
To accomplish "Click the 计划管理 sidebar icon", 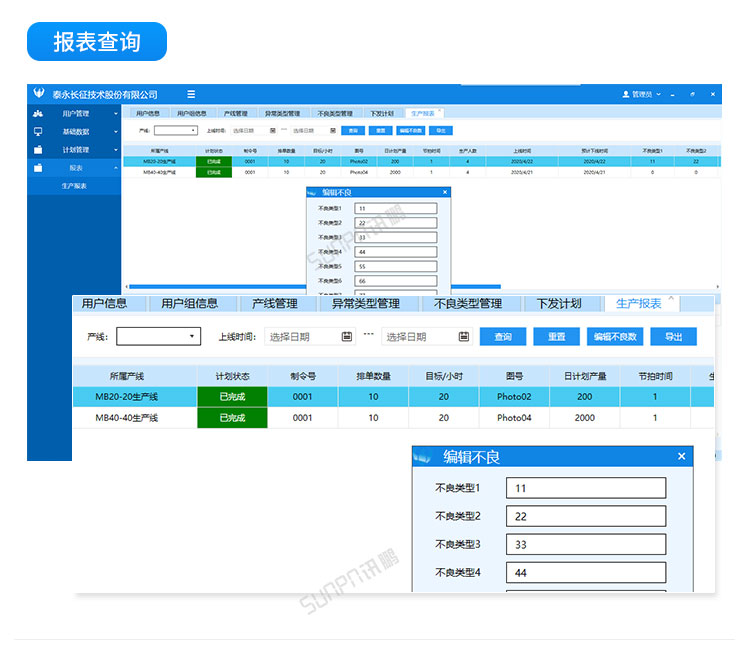I will click(38, 149).
